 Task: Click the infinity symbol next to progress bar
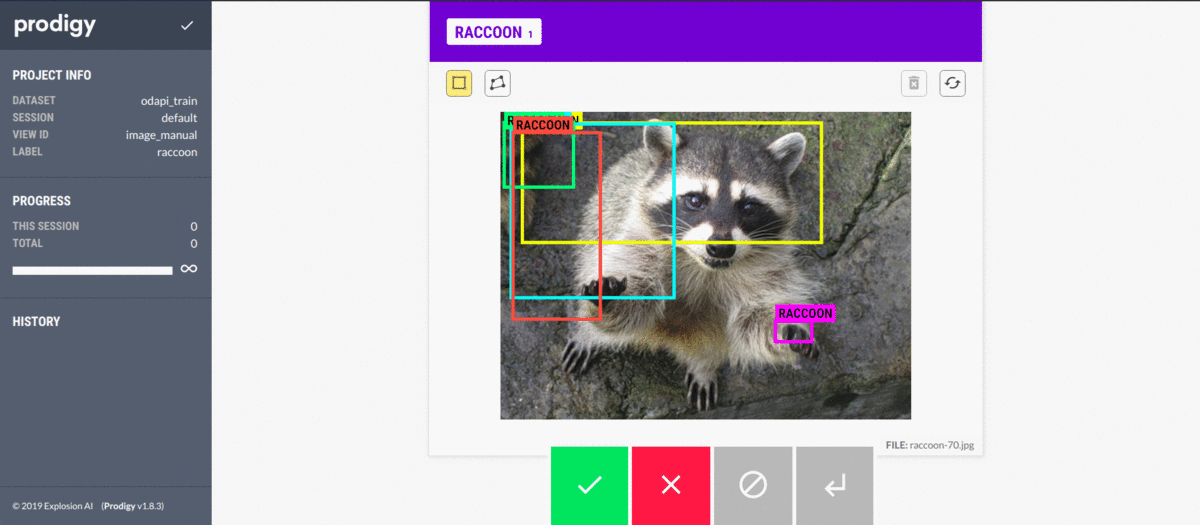coord(188,269)
